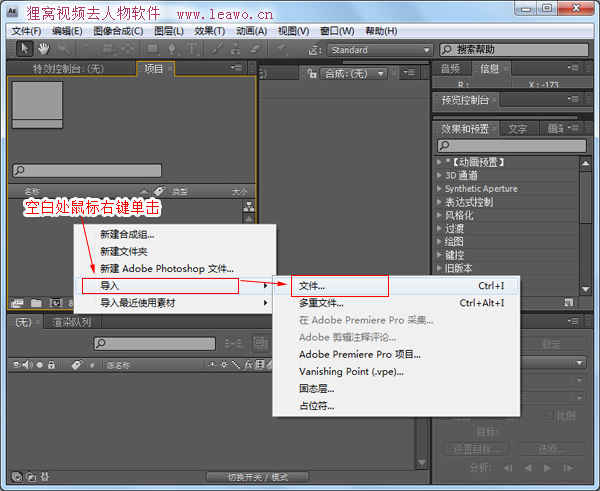Click the project panel search field
Screen dimensions: 600x491
point(87,170)
